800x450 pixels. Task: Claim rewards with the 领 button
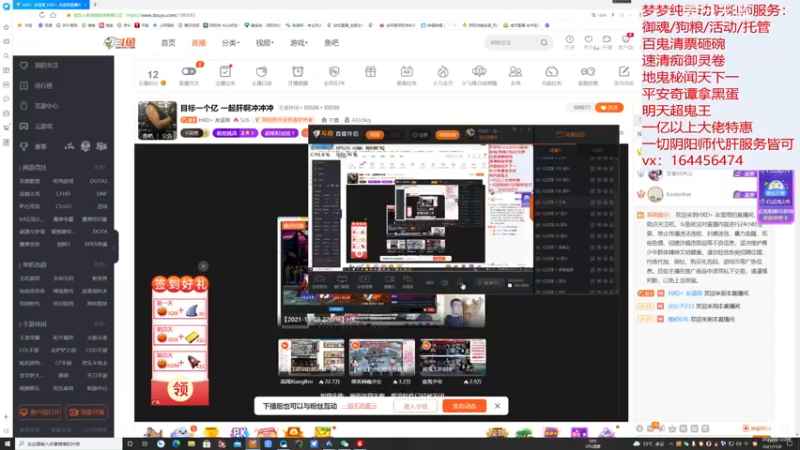pos(180,389)
